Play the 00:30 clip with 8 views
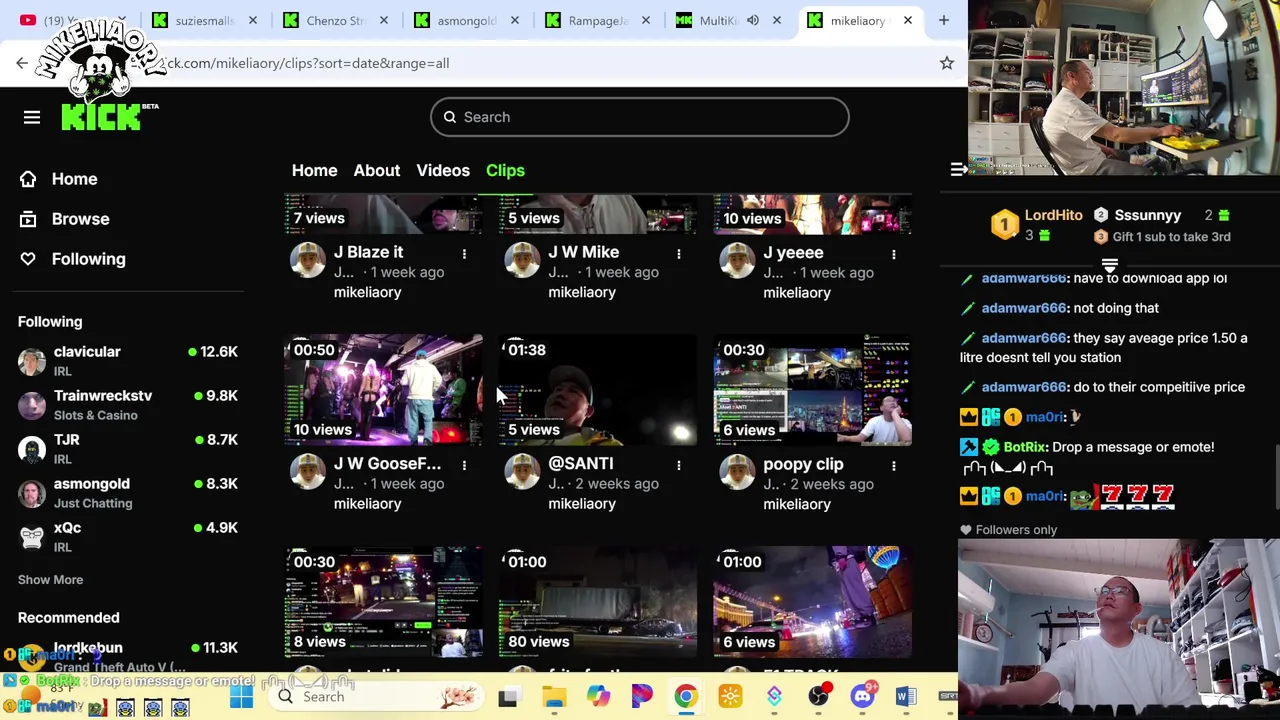The width and height of the screenshot is (1280, 720). (384, 602)
